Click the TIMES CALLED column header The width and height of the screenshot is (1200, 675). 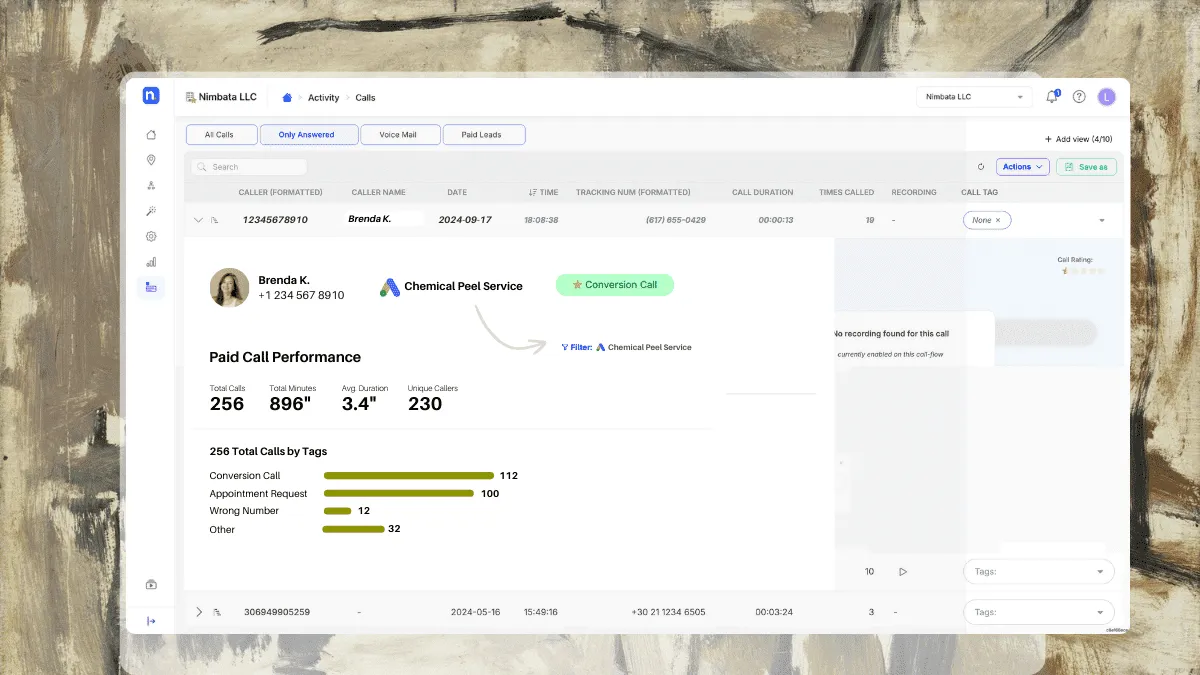tap(847, 192)
